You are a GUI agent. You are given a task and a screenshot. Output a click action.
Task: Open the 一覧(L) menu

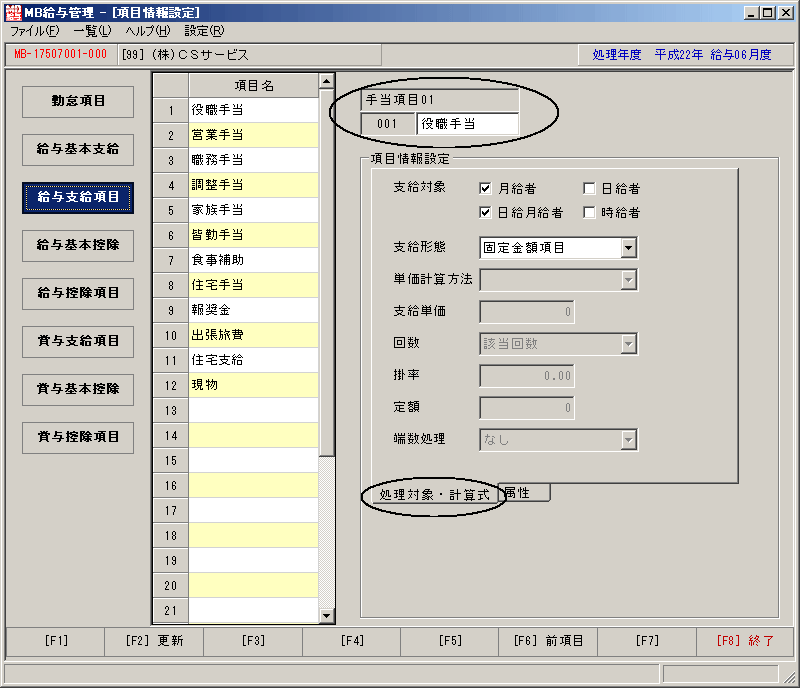[x=92, y=31]
